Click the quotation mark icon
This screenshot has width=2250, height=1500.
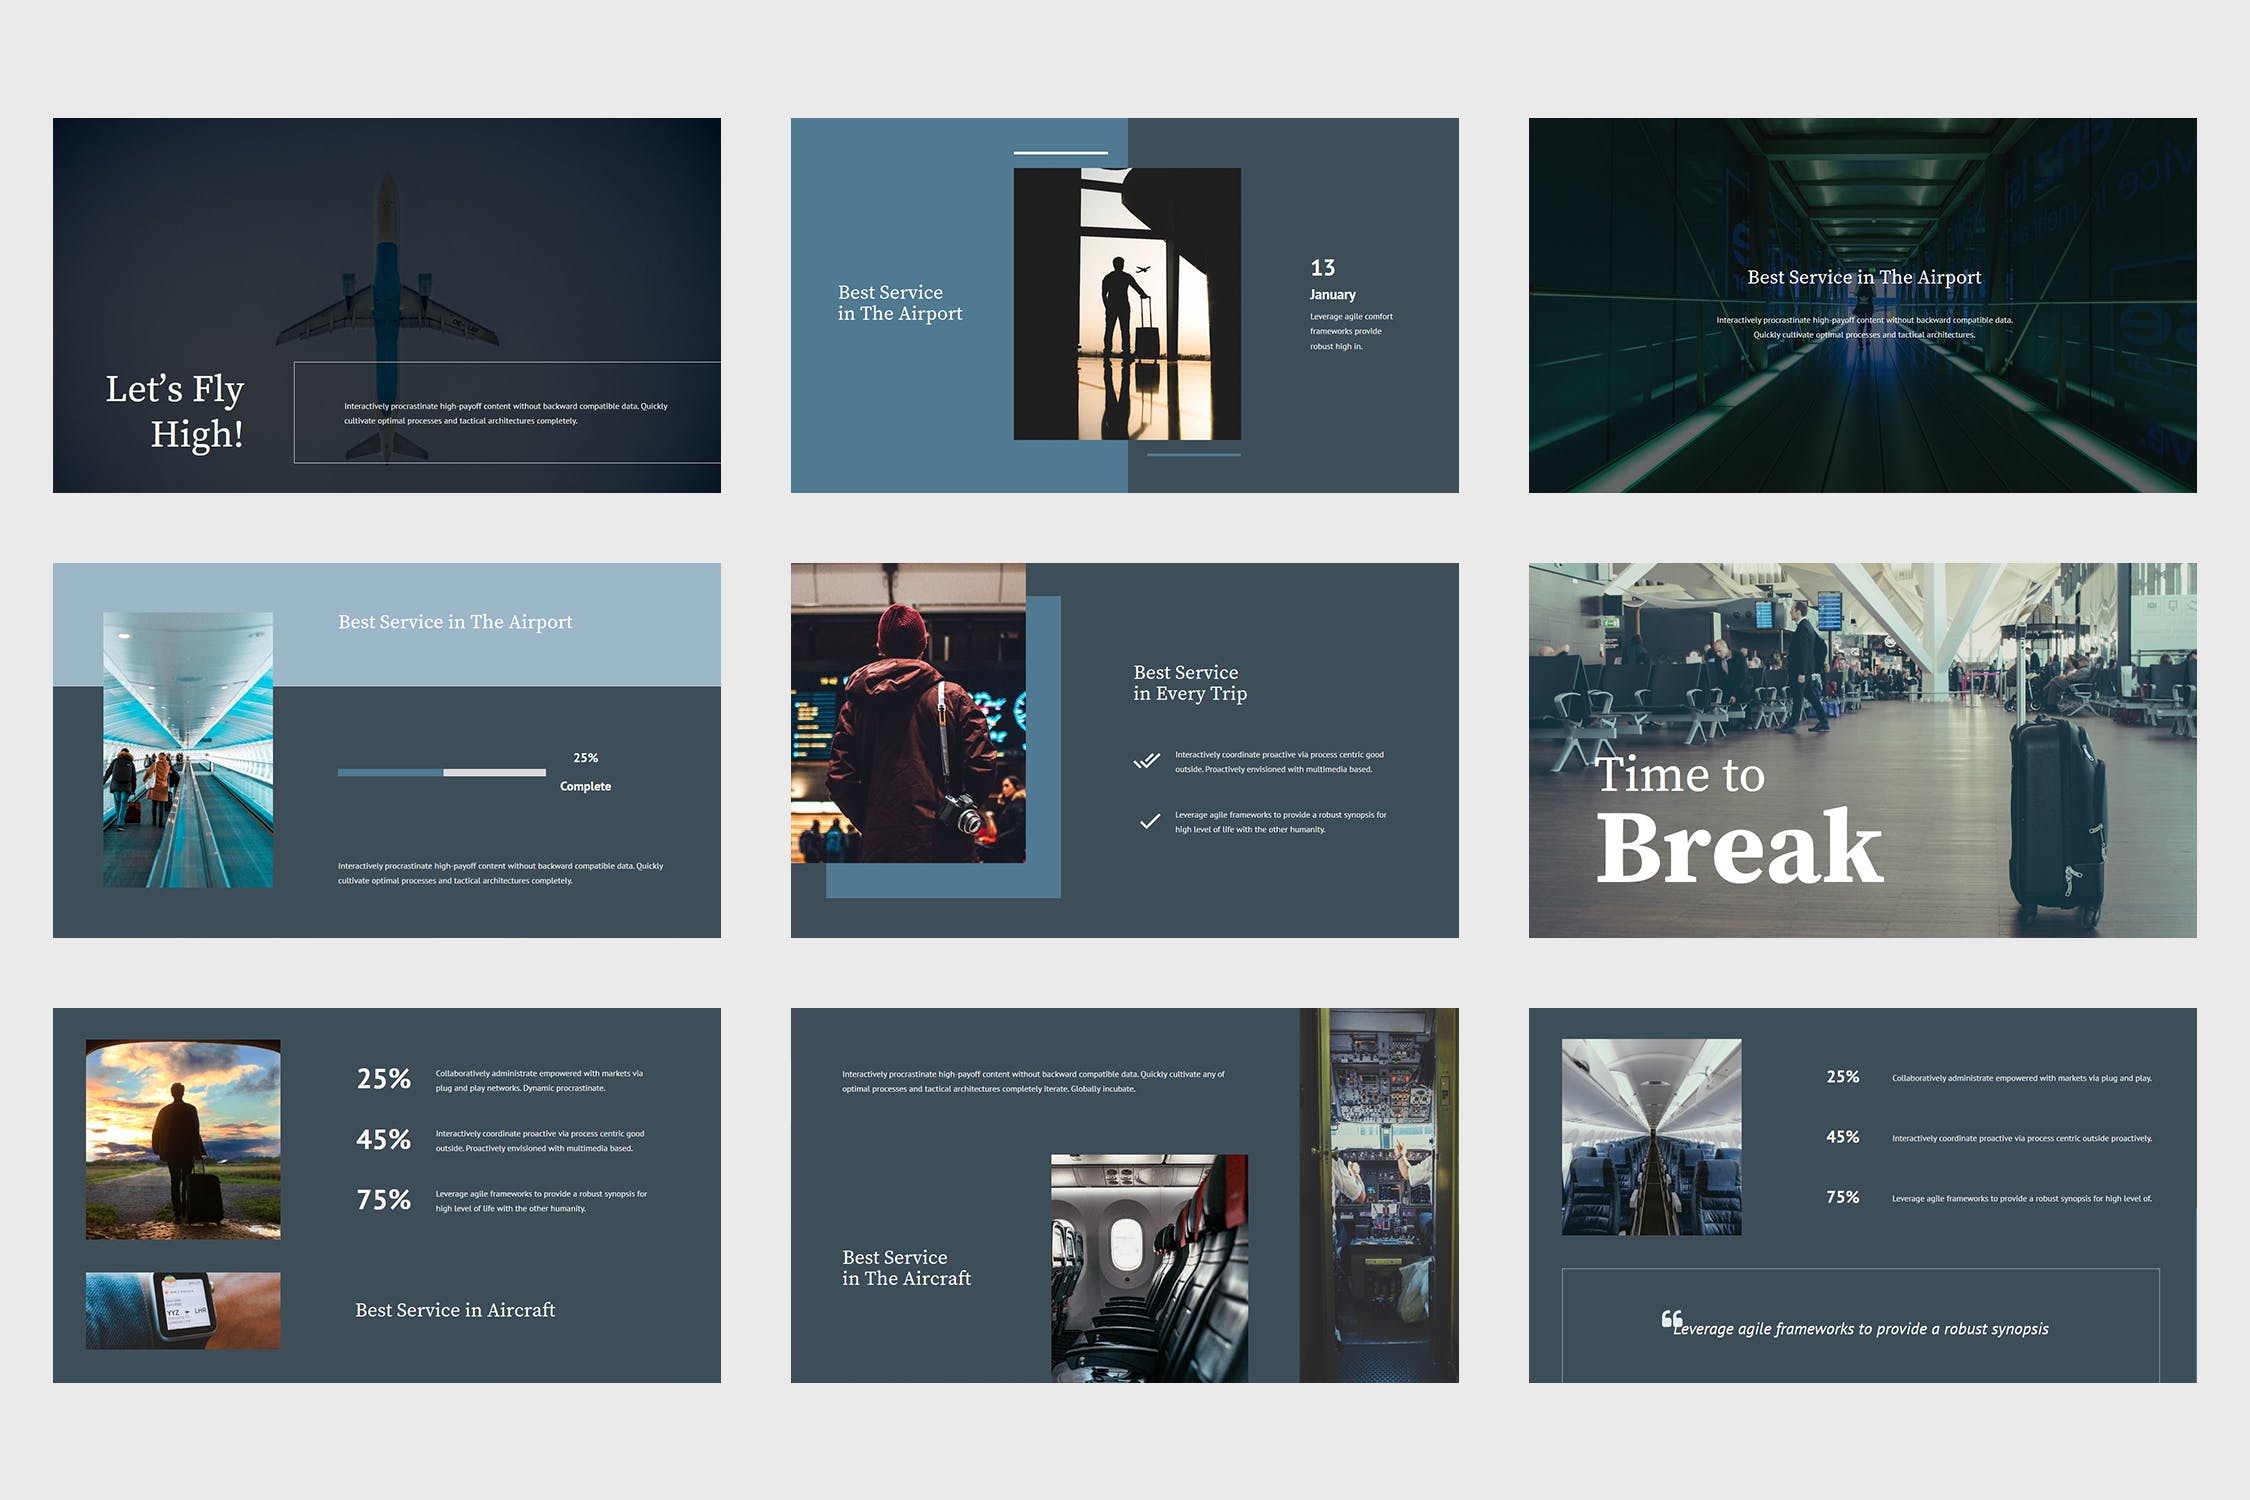coord(1671,1319)
